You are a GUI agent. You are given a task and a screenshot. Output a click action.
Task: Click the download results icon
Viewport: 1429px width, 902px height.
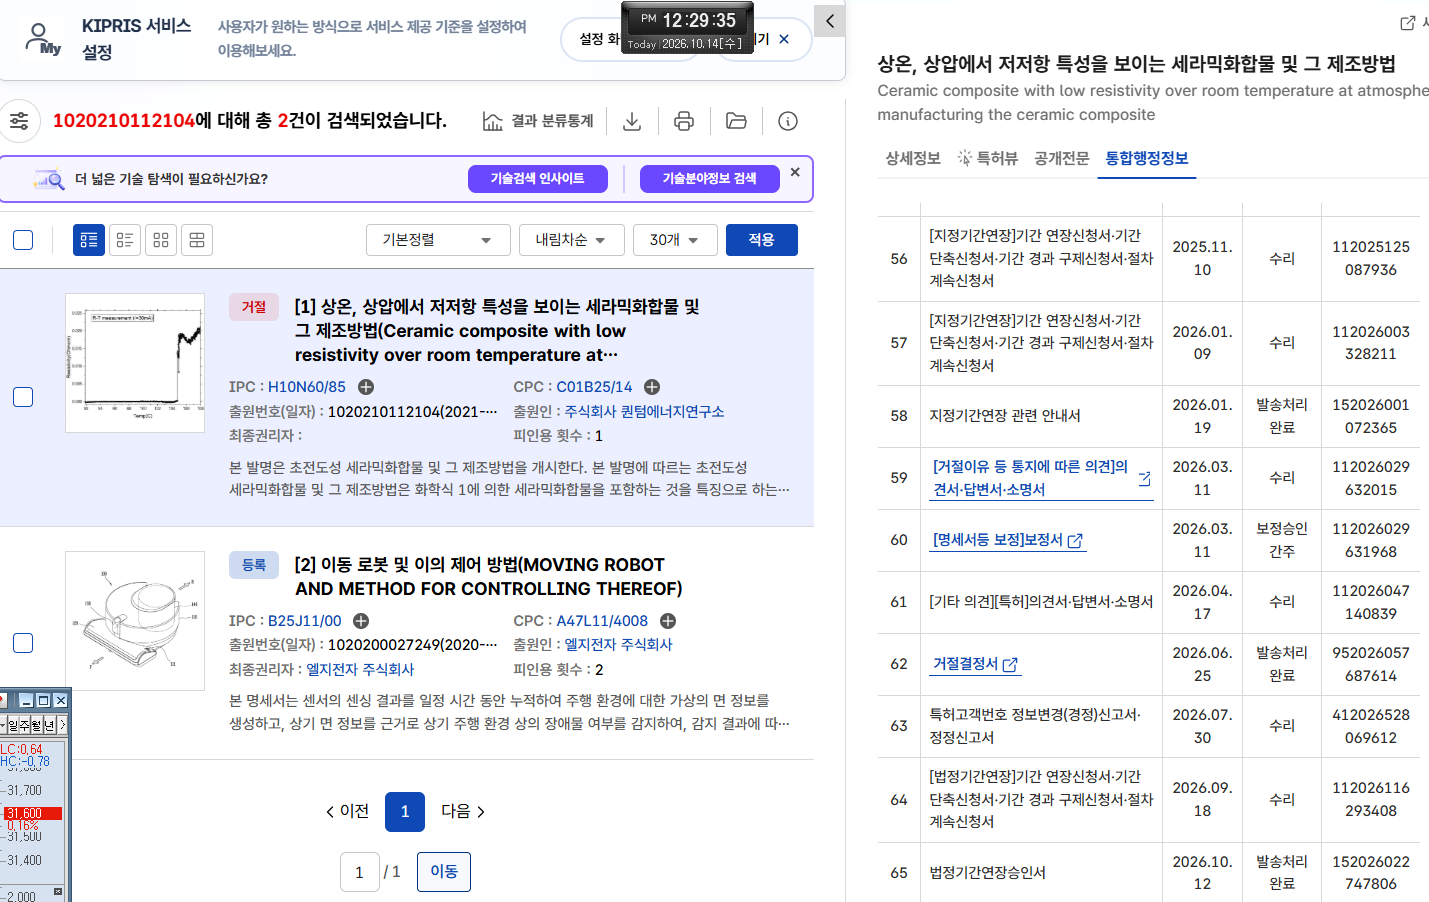click(x=632, y=121)
